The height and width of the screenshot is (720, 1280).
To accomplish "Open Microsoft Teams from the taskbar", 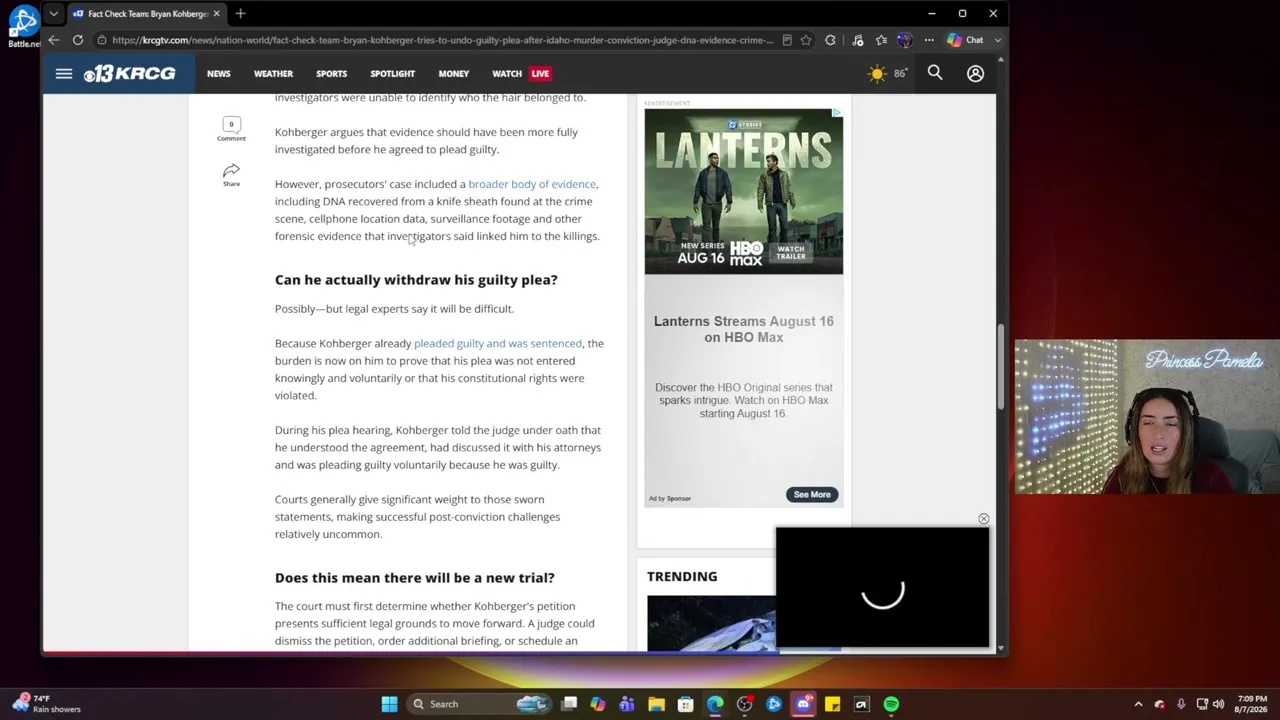I will [627, 704].
